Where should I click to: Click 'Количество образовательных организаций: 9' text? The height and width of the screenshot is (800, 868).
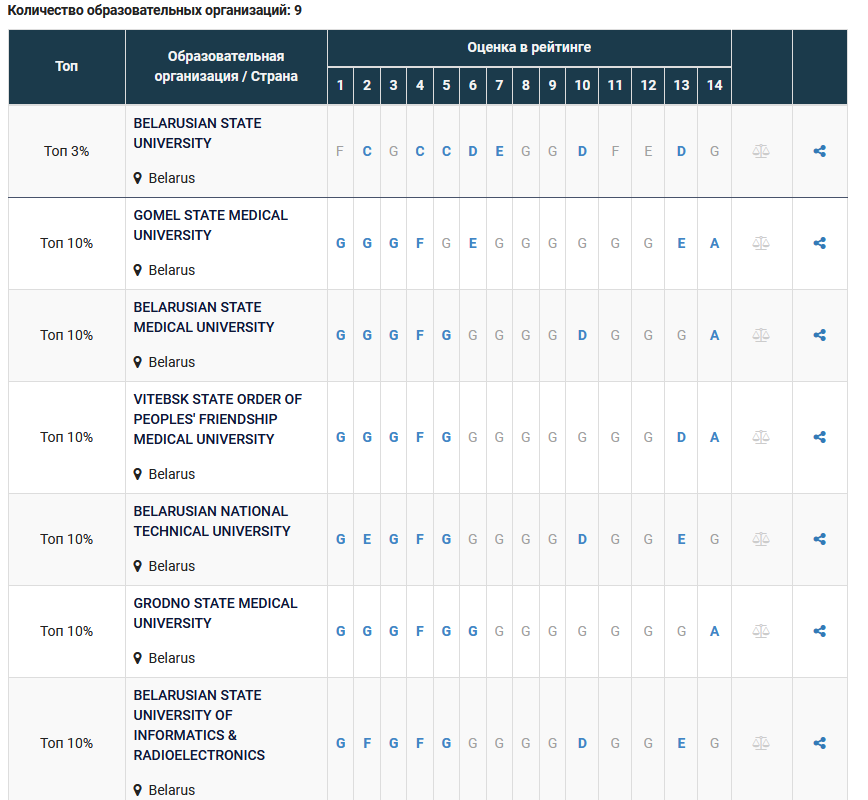[x=154, y=11]
